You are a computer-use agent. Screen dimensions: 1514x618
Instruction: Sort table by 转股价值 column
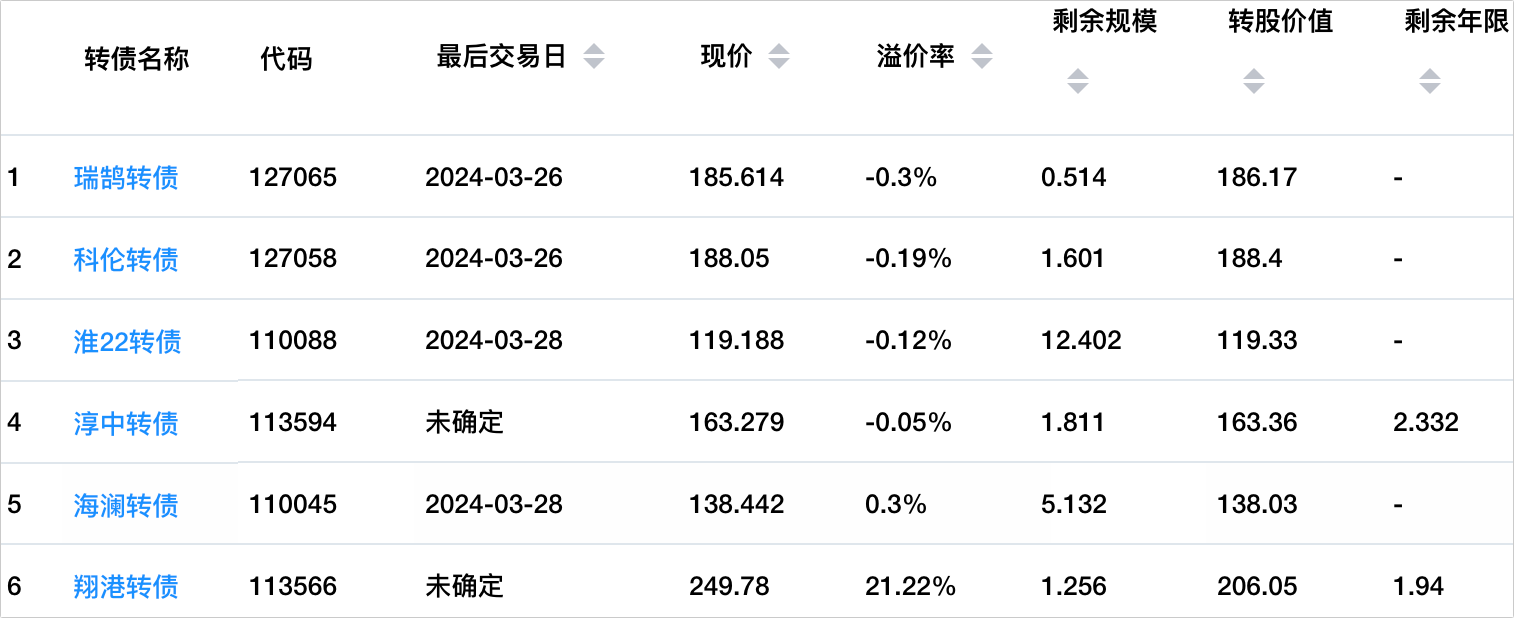pyautogui.click(x=1253, y=81)
